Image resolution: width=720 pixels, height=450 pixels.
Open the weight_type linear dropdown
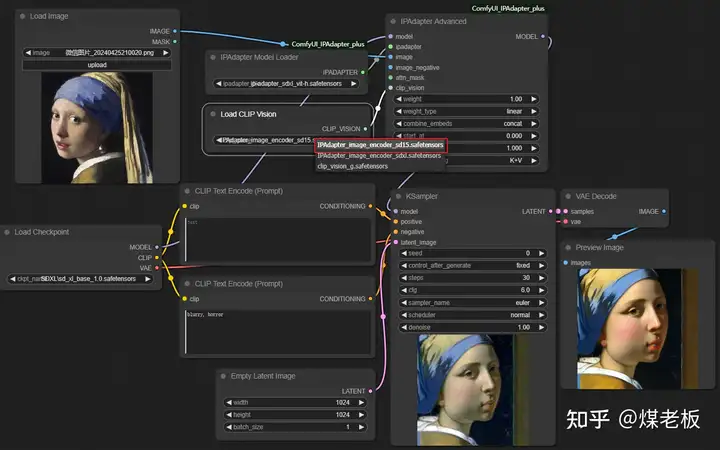coord(466,112)
